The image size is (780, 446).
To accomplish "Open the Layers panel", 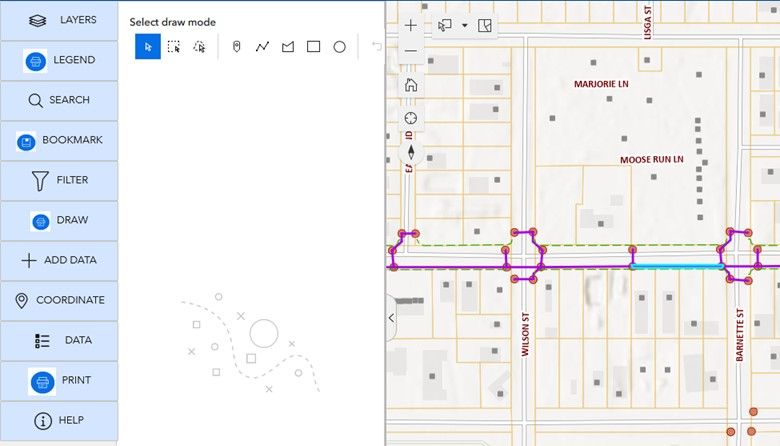I will pyautogui.click(x=59, y=20).
